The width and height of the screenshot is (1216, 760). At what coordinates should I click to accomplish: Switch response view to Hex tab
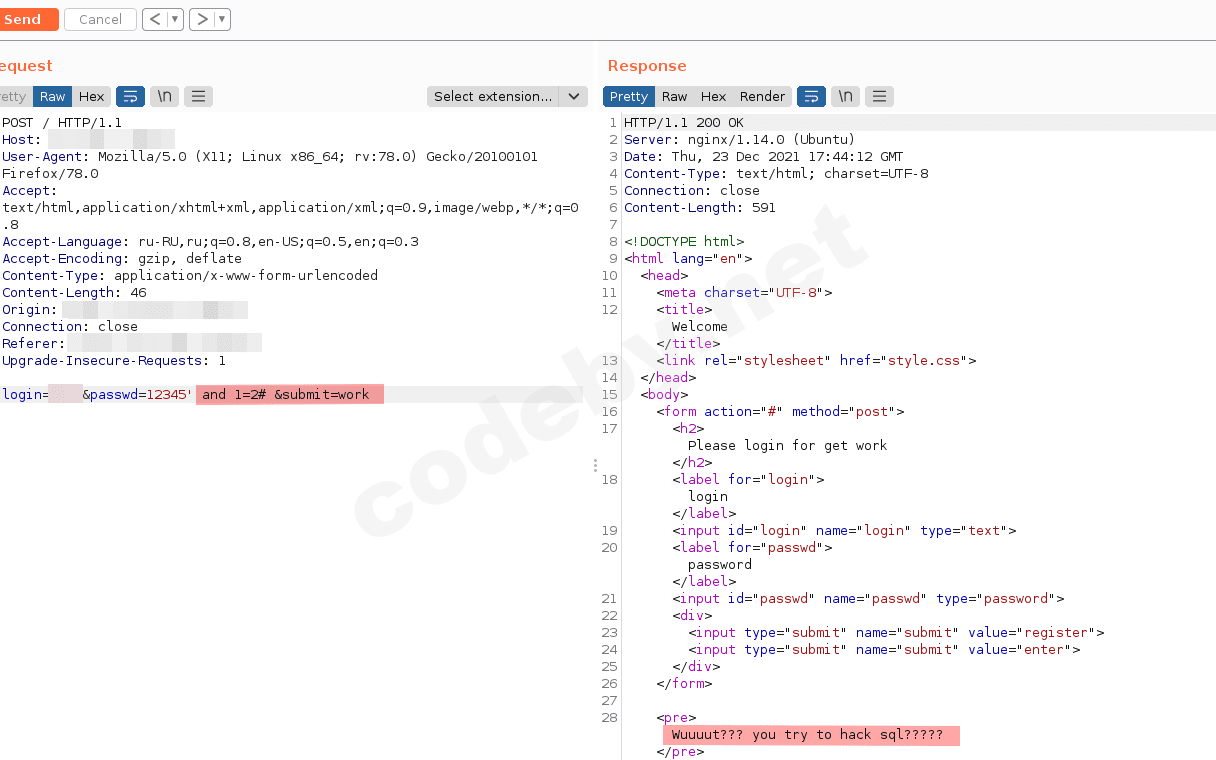point(714,97)
